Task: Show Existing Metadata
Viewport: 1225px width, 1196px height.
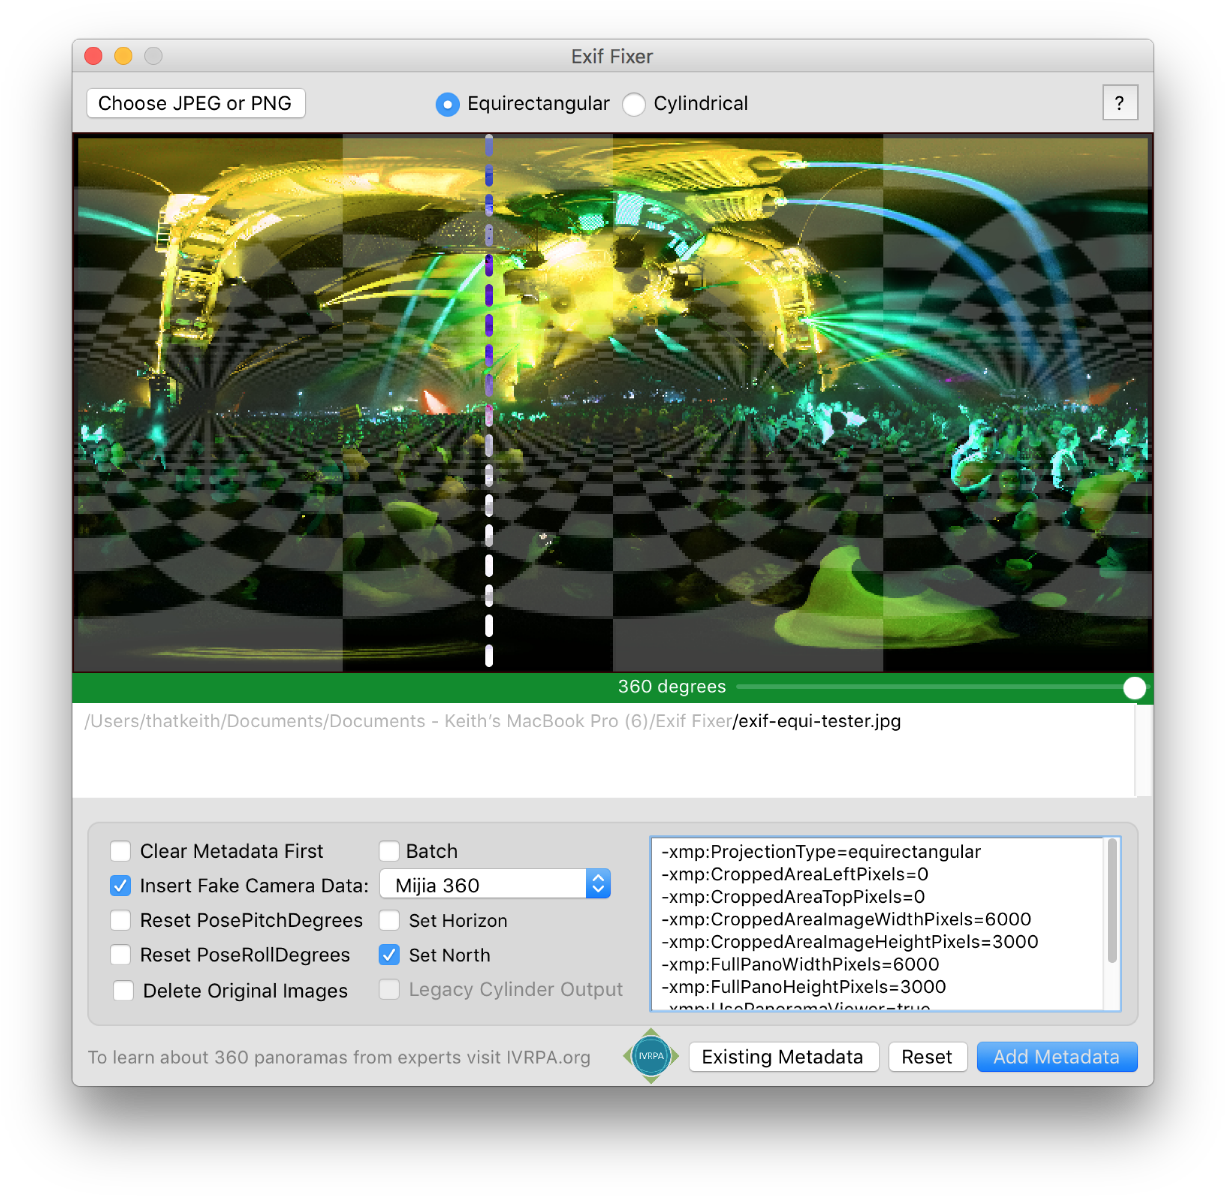Action: [783, 1057]
